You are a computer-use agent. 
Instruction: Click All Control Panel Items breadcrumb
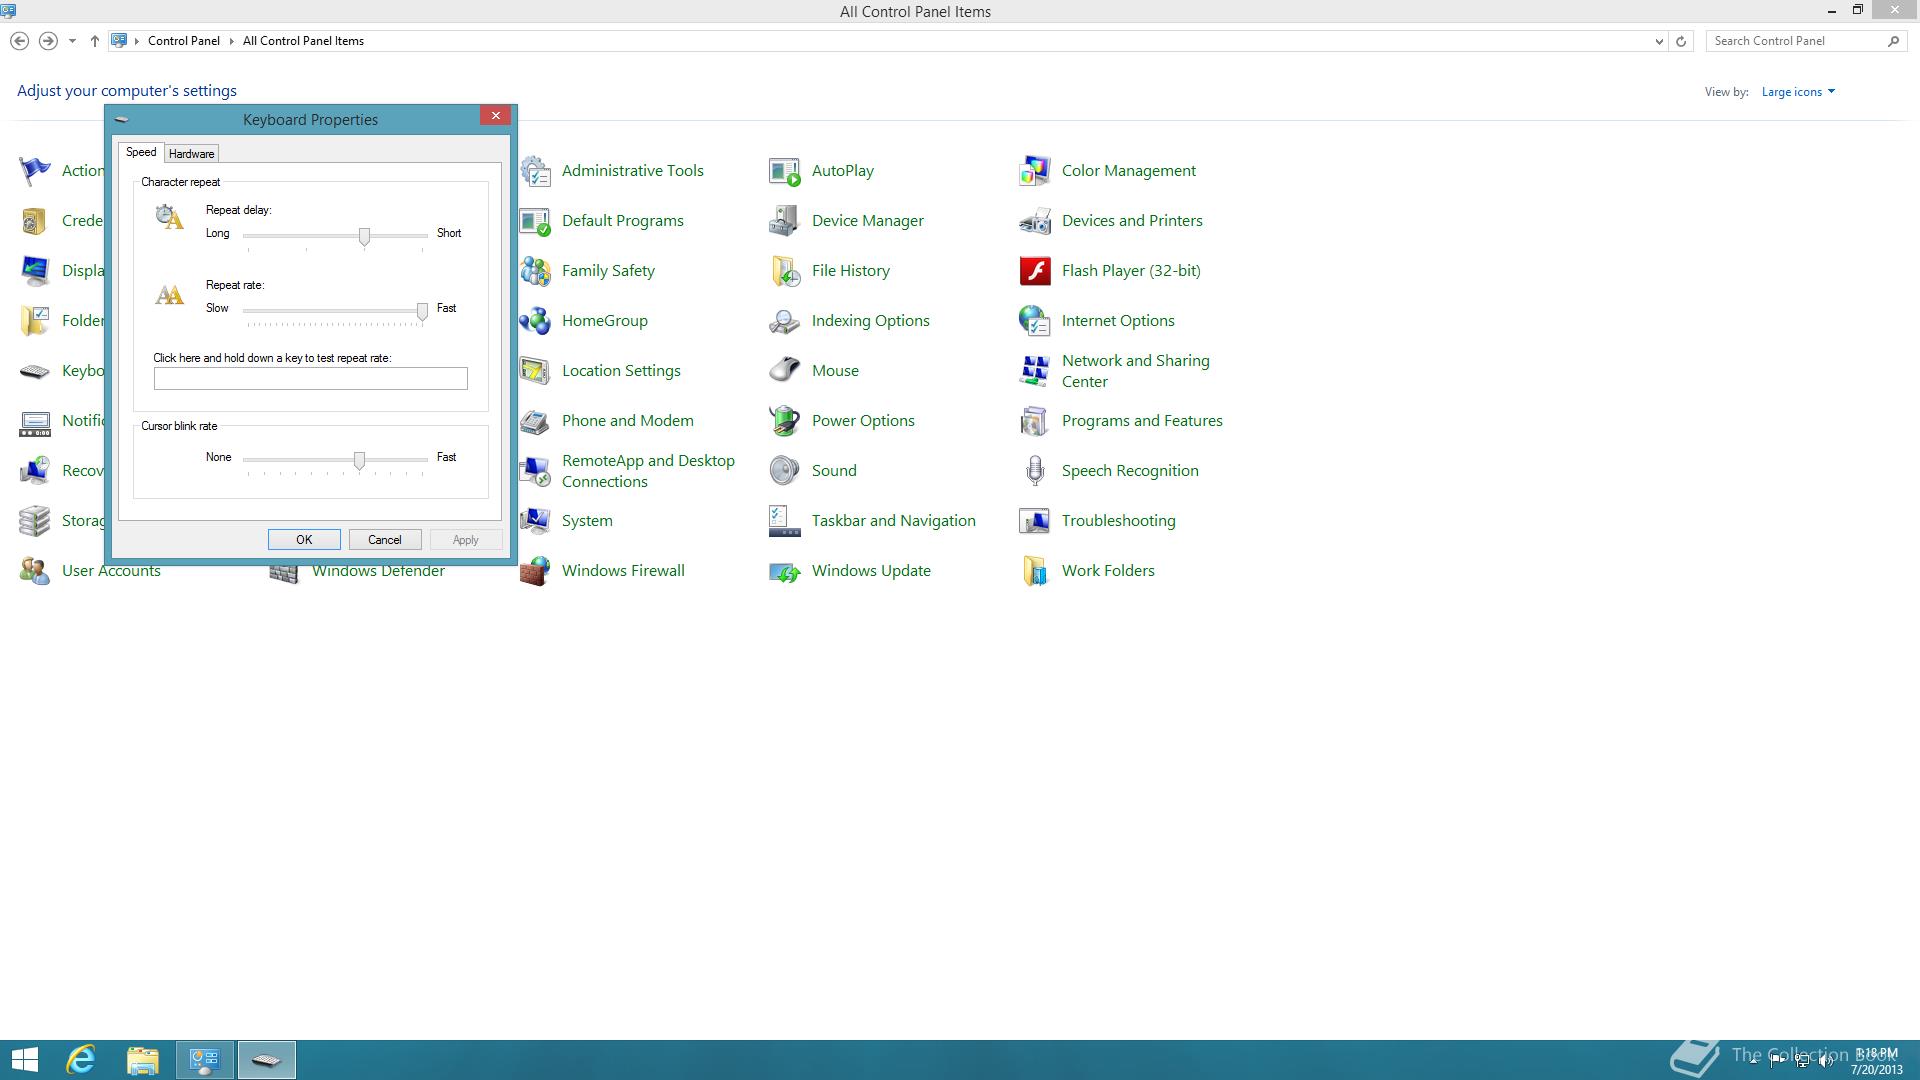303,41
